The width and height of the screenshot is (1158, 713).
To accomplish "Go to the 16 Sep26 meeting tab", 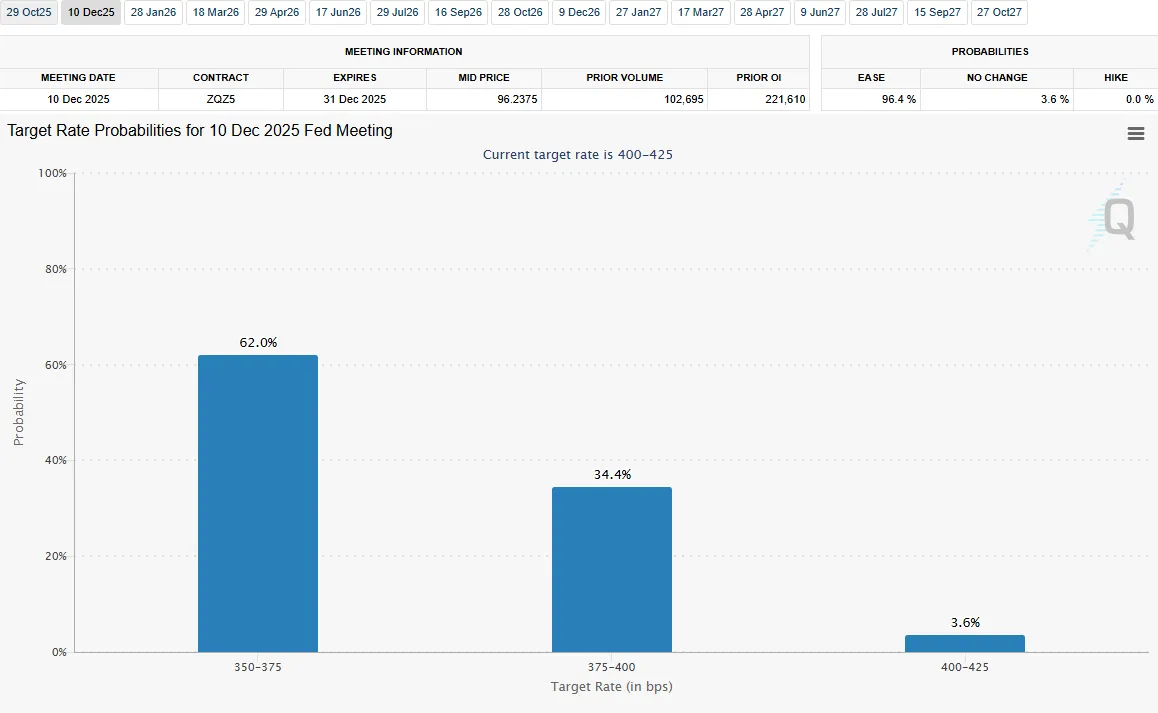I will (458, 13).
